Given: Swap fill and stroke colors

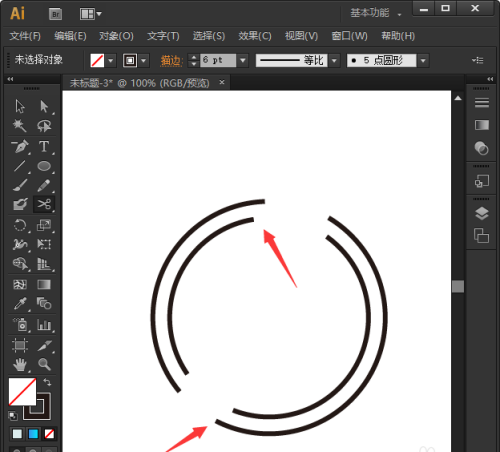Looking at the screenshot, I should 47,382.
